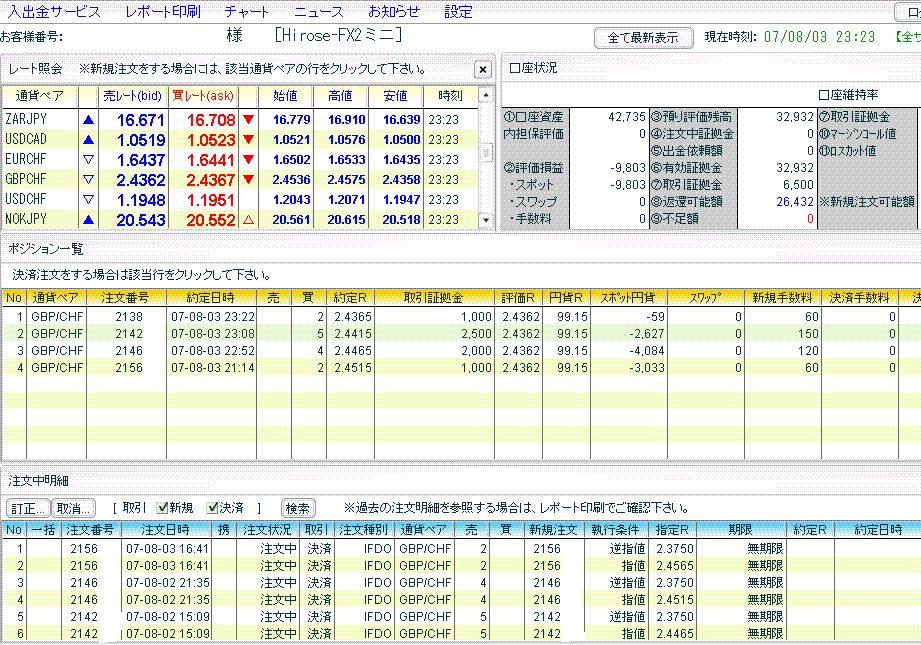Click the 全て最新表示 refresh button

coord(643,38)
